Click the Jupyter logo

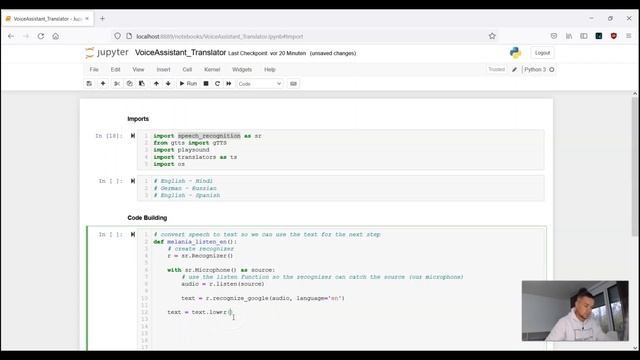[x=107, y=53]
